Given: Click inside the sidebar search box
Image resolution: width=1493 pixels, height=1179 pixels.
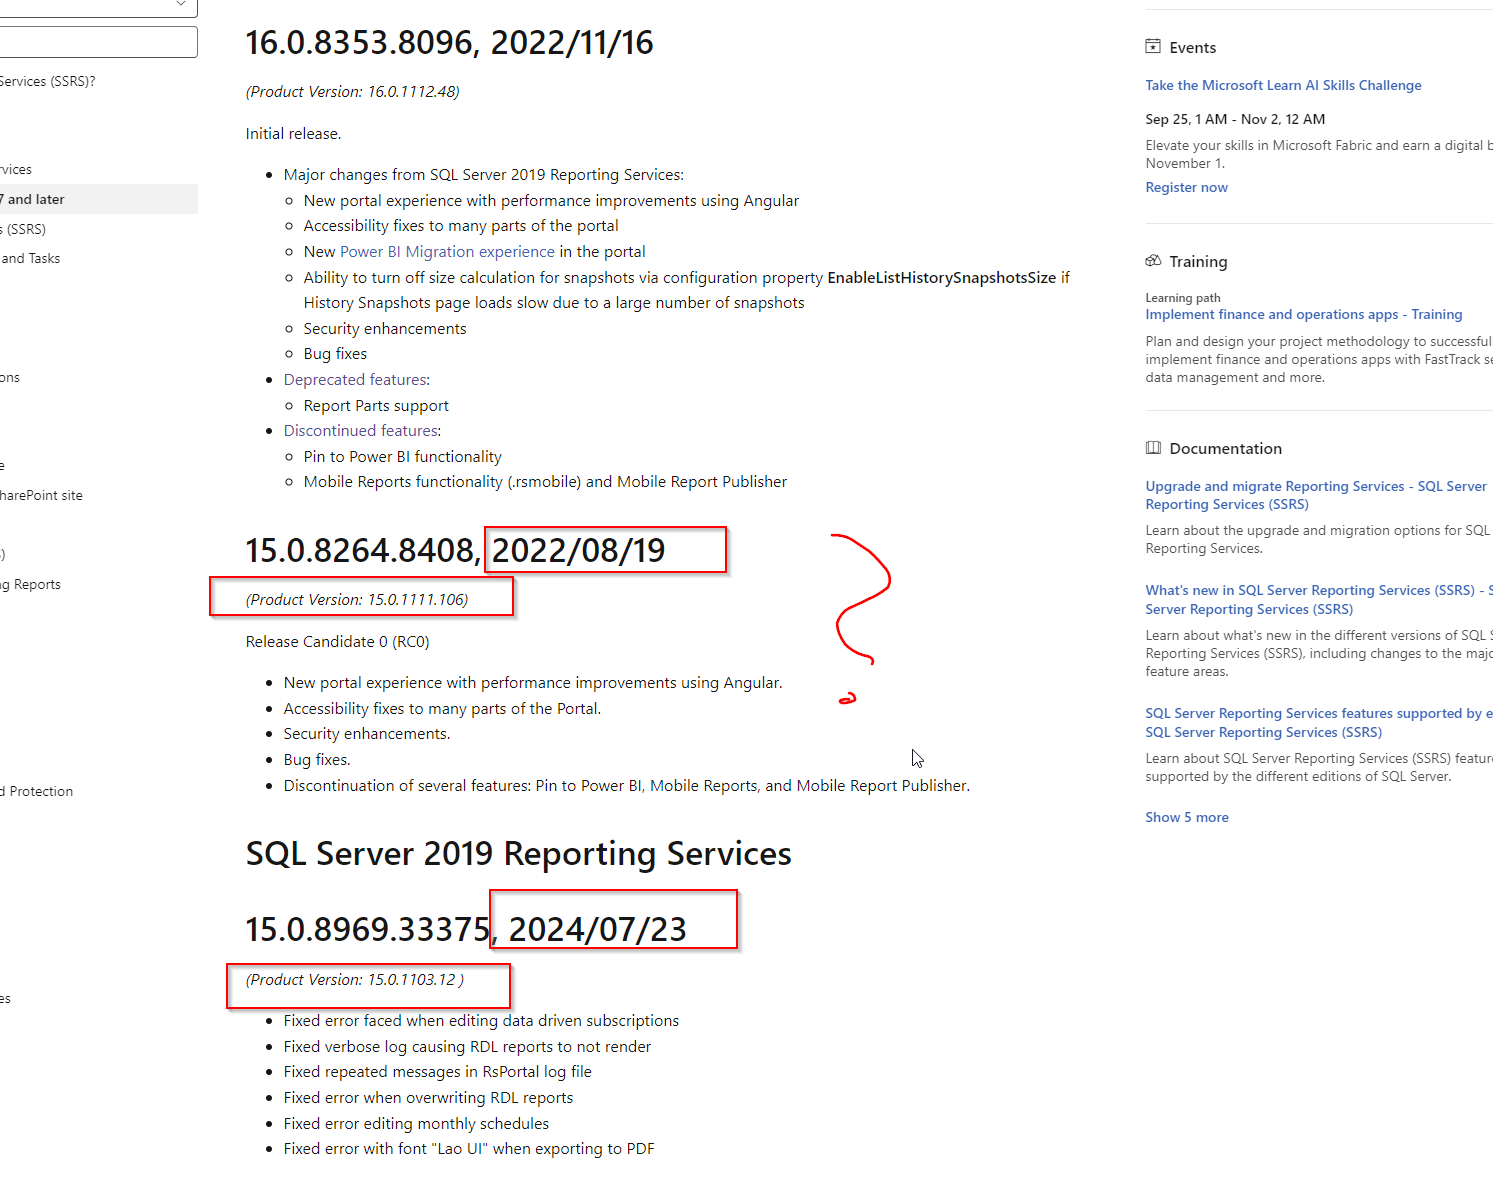Looking at the screenshot, I should [98, 42].
